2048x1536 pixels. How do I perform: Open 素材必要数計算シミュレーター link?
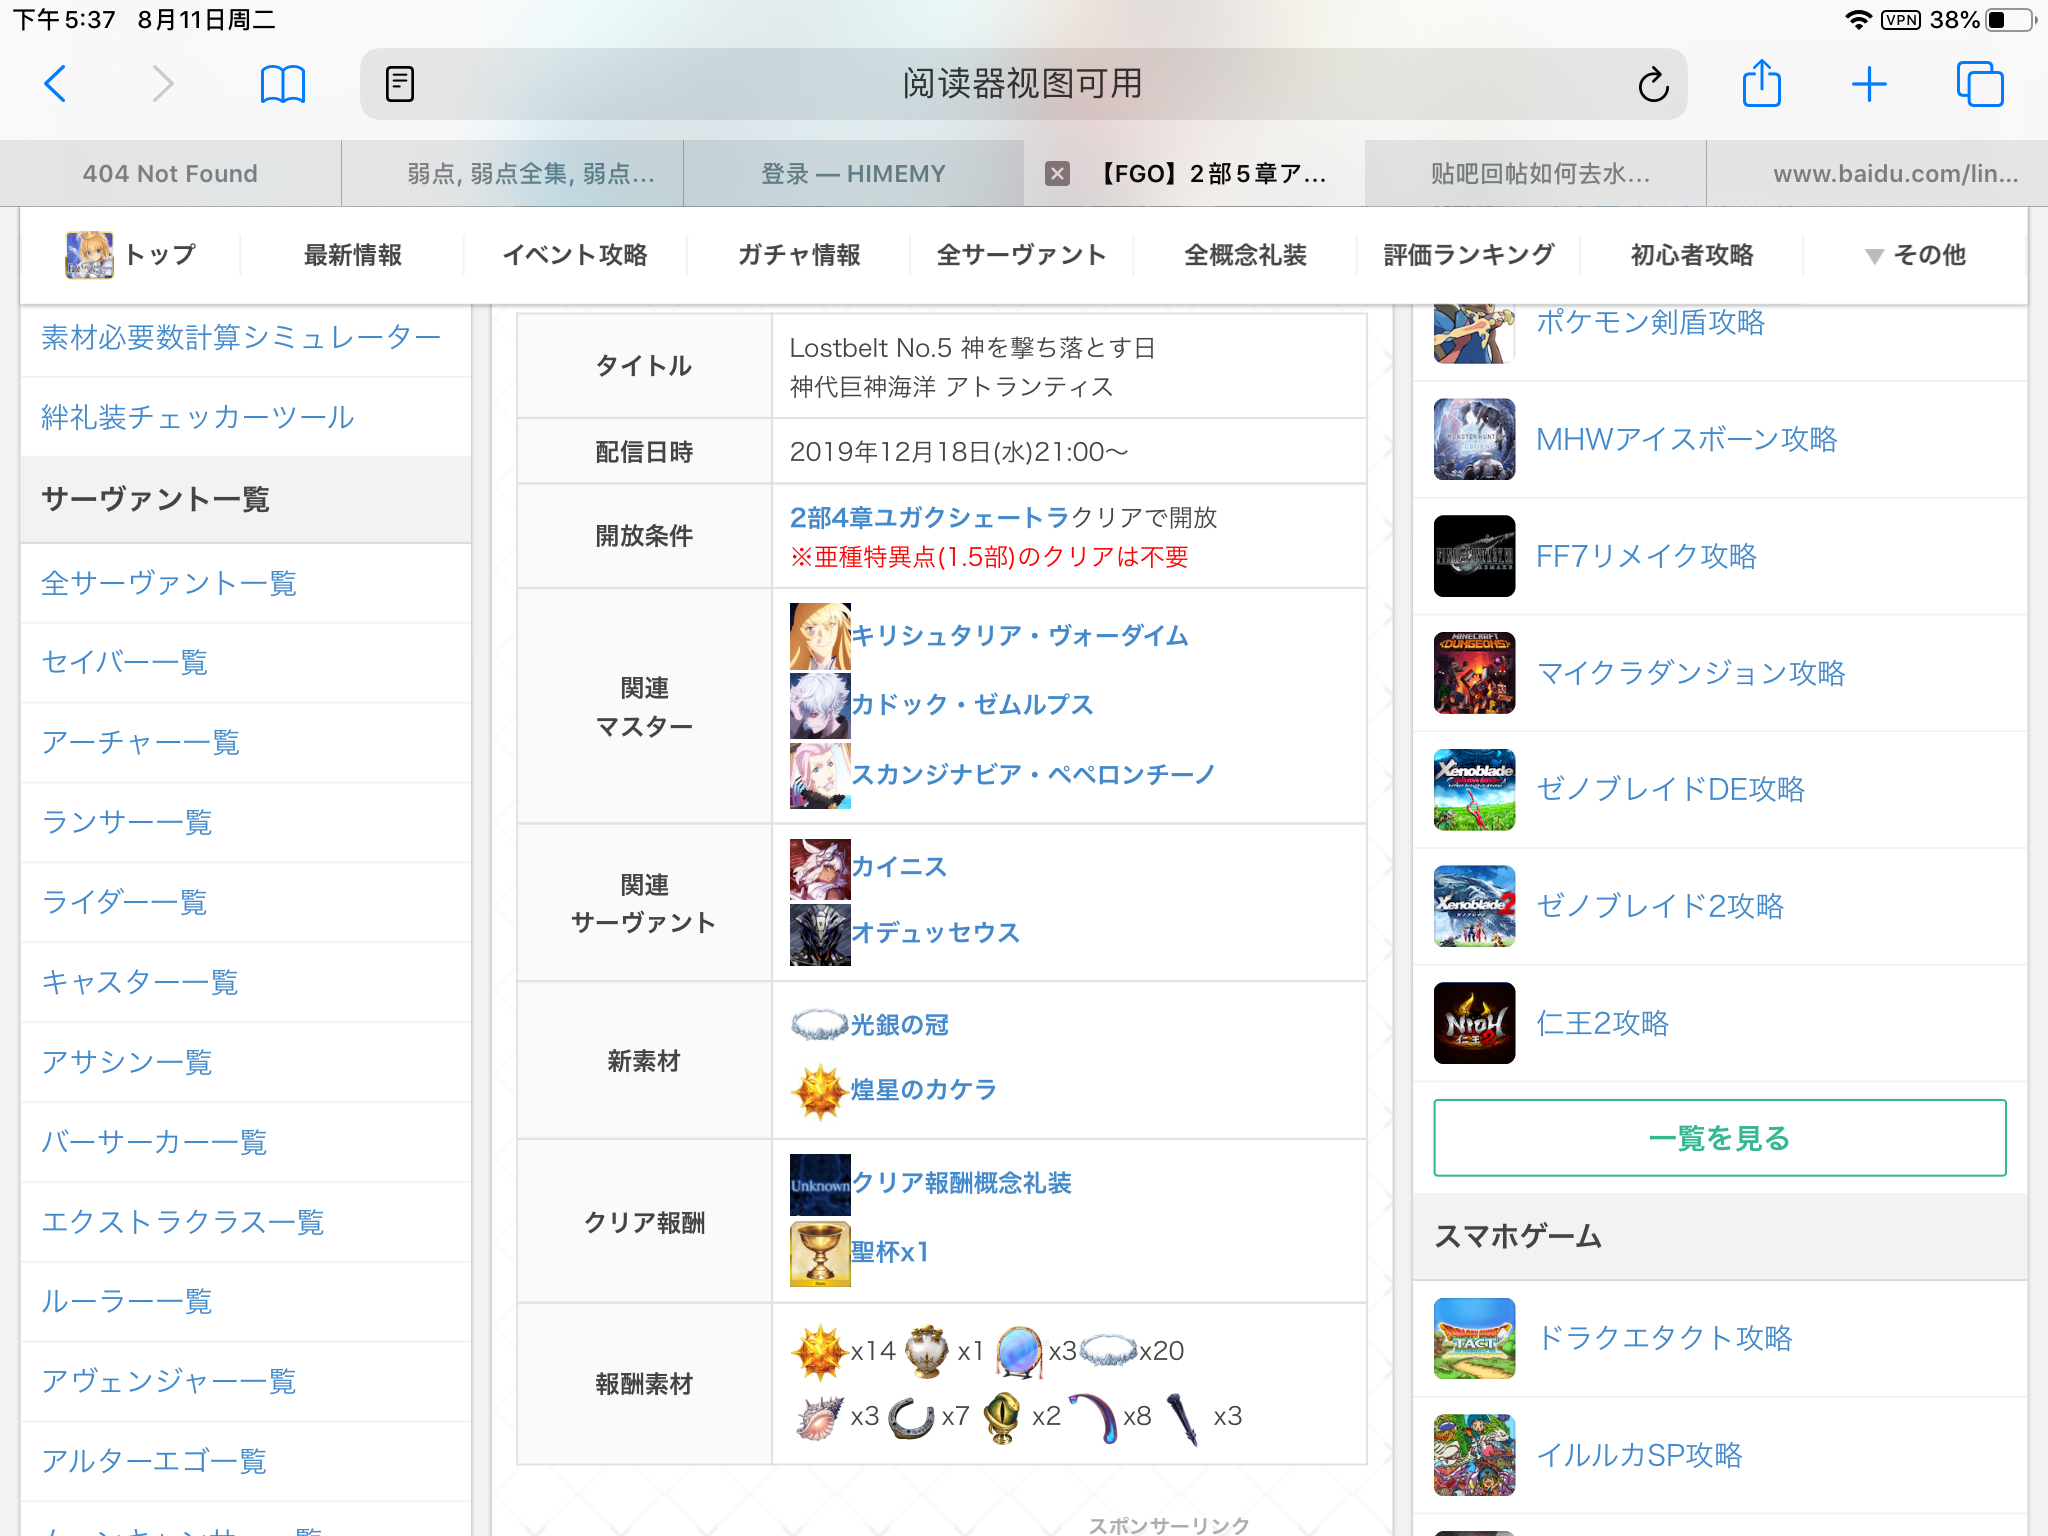tap(241, 337)
